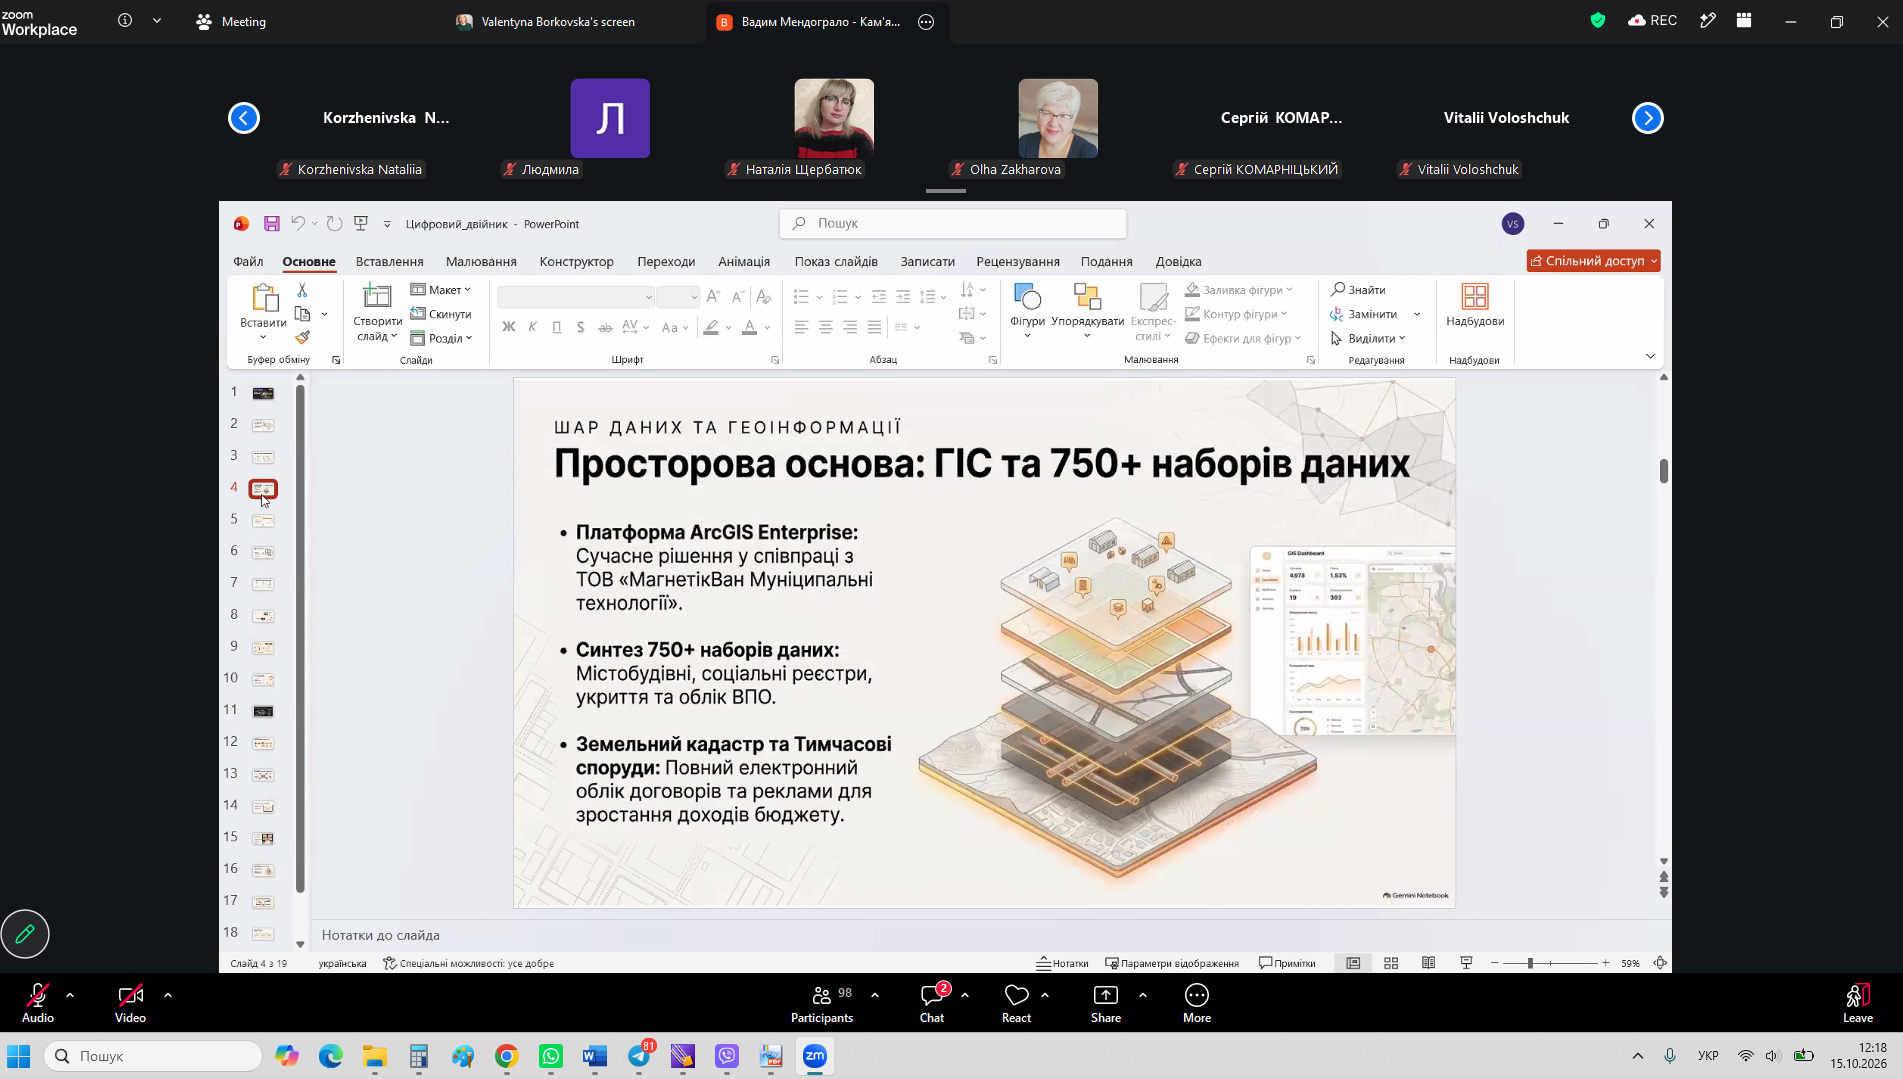Show previous participants with left arrow
Viewport: 1903px width, 1079px height.
coord(244,118)
